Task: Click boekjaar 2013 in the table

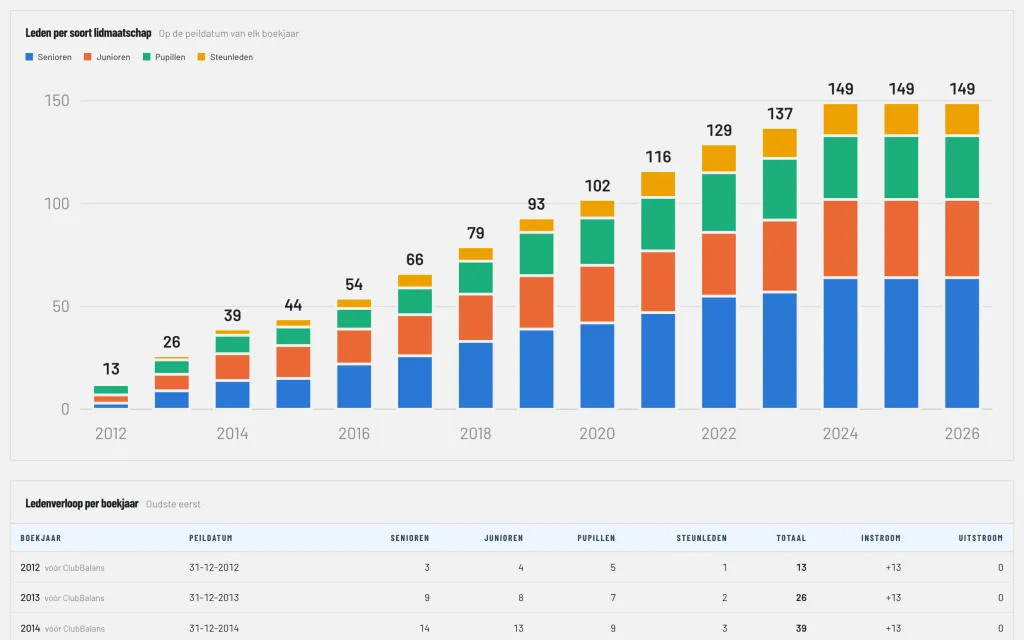Action: coord(30,598)
